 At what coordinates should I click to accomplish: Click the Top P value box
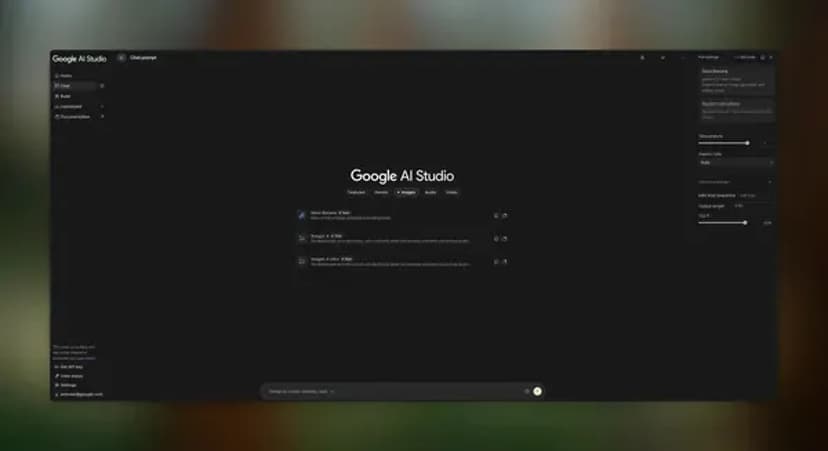point(767,223)
